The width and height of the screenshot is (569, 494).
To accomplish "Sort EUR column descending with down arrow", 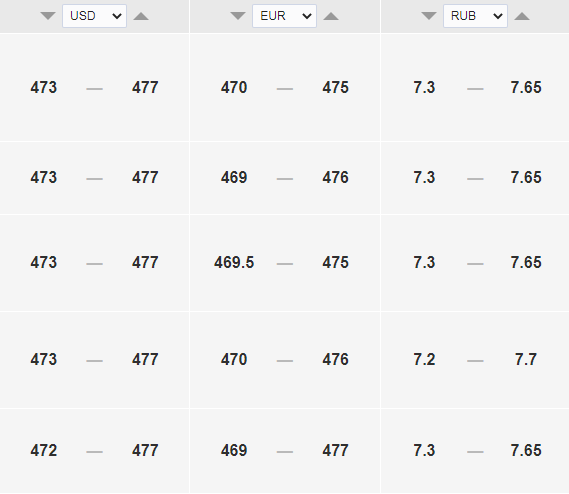I will [x=238, y=16].
